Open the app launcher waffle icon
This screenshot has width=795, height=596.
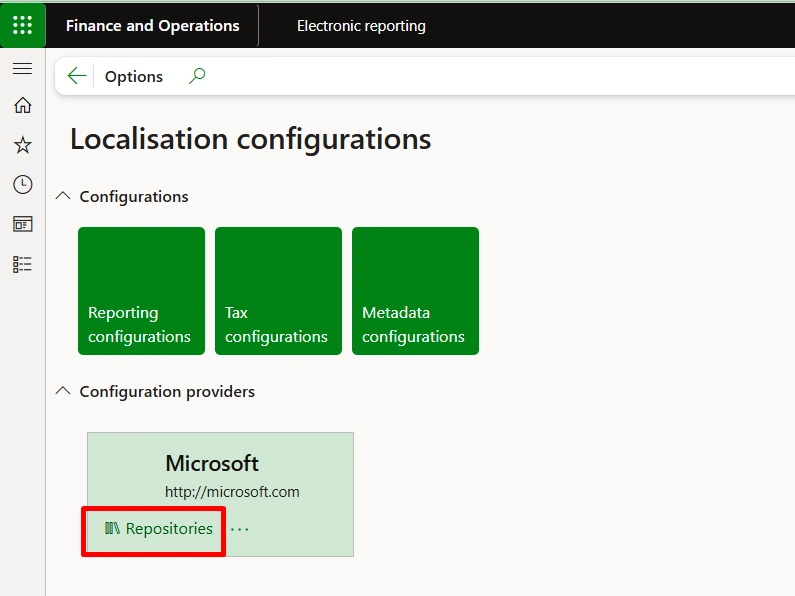point(22,25)
